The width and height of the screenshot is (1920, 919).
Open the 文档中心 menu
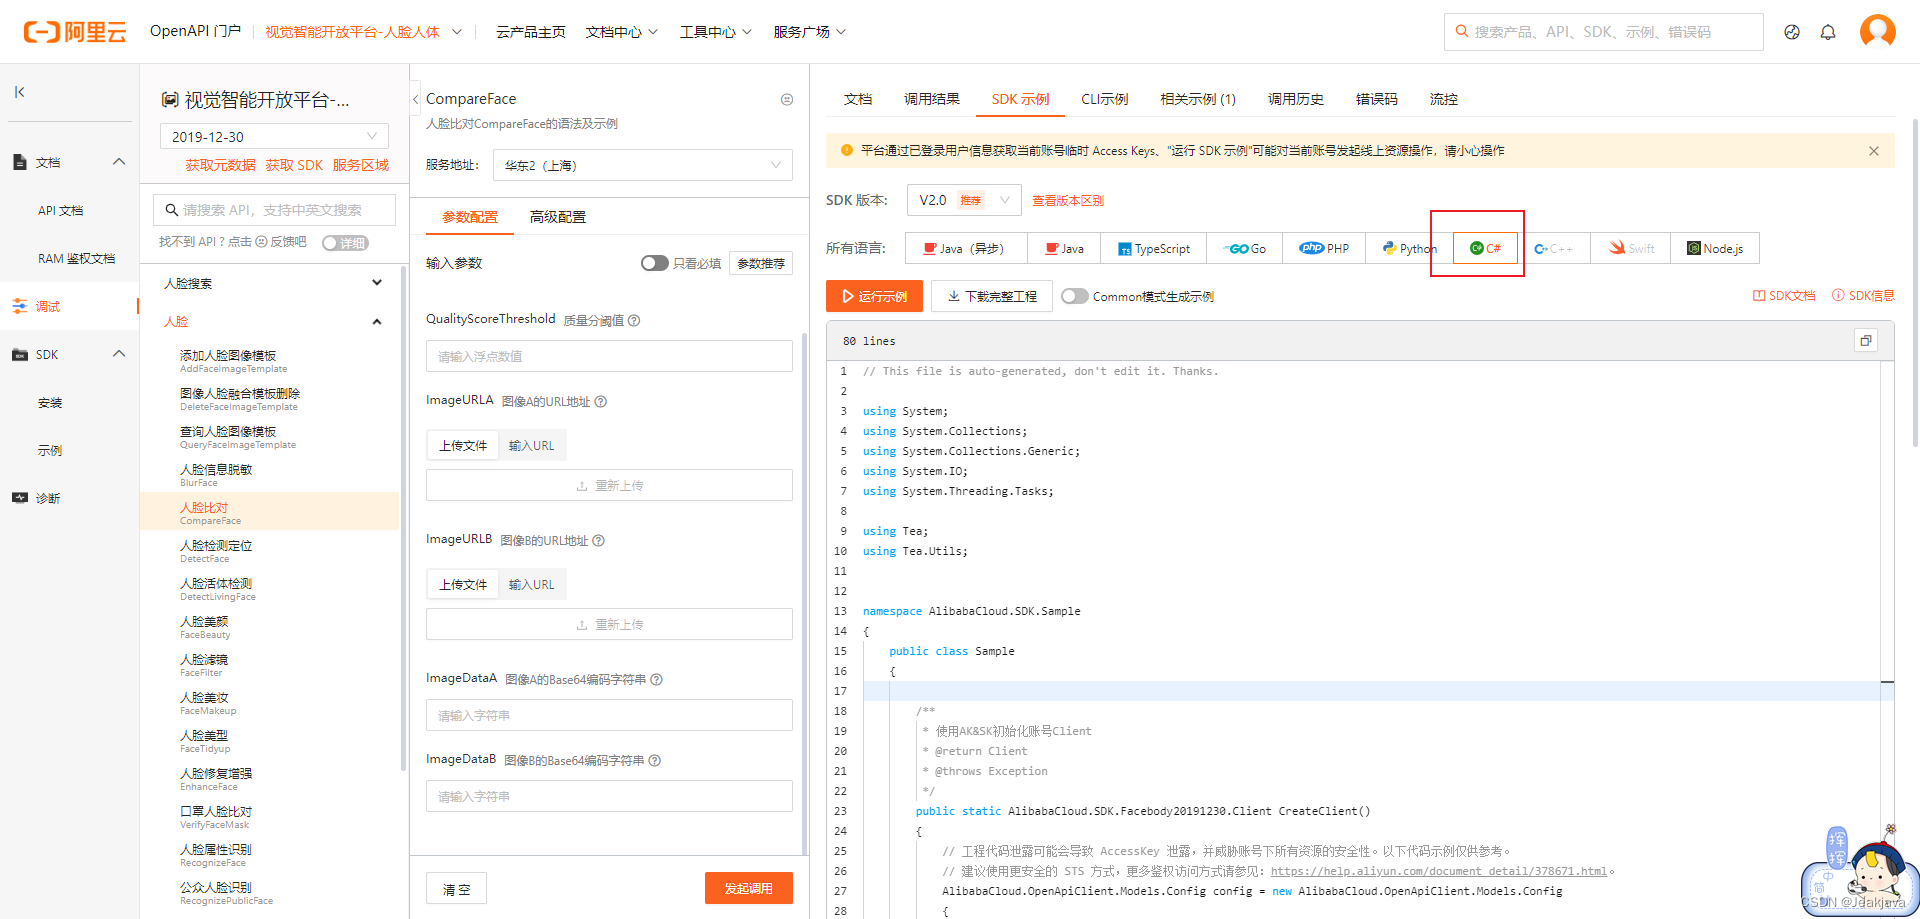622,32
